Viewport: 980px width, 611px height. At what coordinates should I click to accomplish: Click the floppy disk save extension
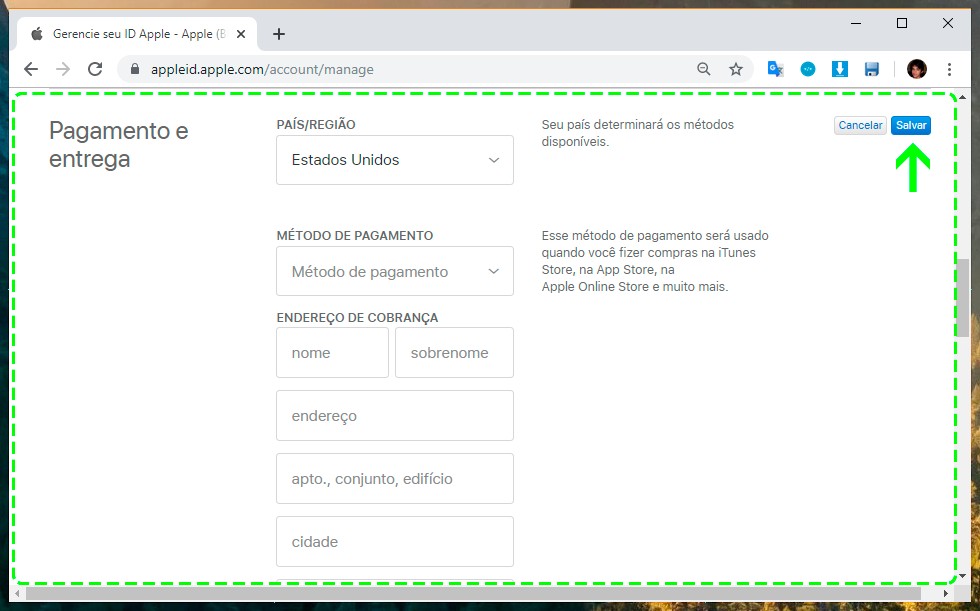(x=872, y=69)
